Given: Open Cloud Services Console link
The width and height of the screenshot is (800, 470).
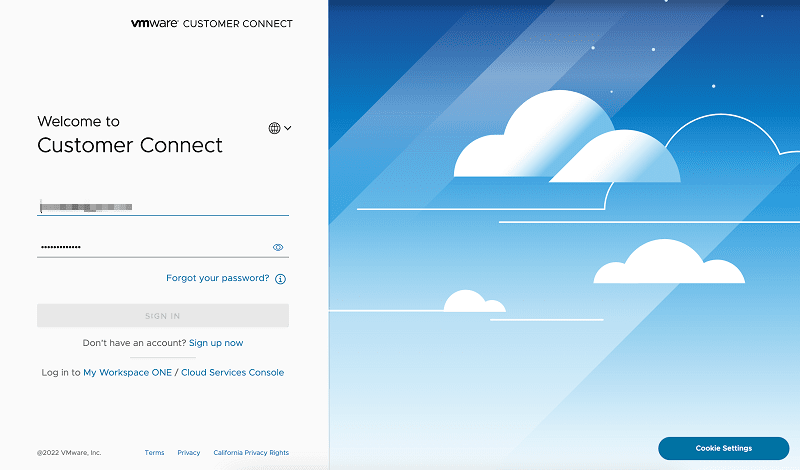Looking at the screenshot, I should click(x=233, y=373).
